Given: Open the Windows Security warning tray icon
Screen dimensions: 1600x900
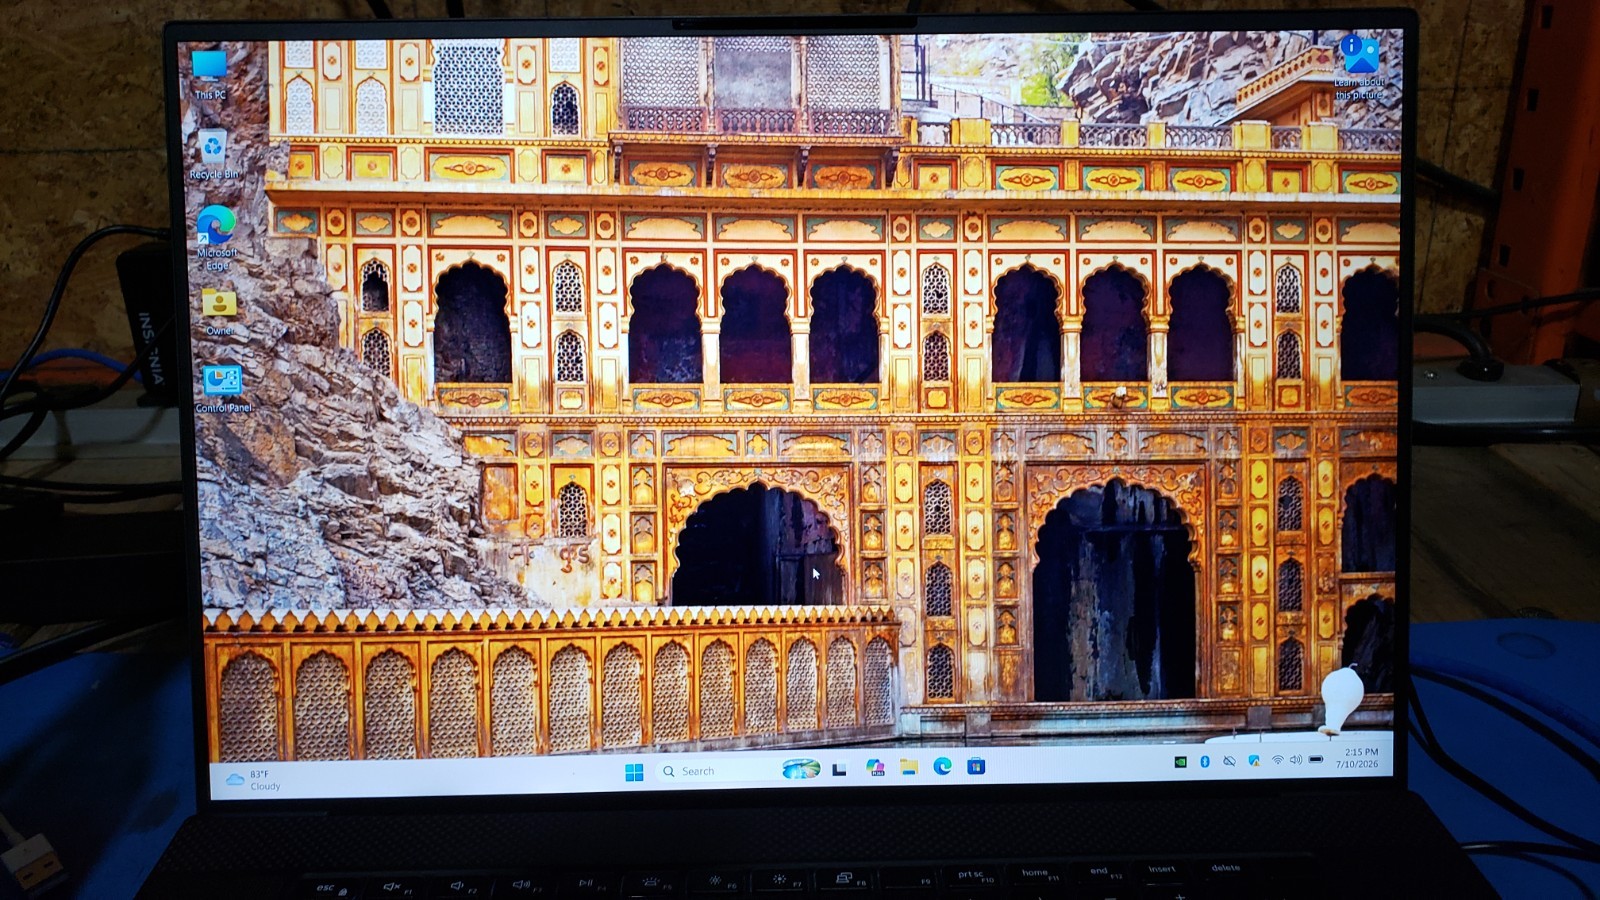Looking at the screenshot, I should (x=1254, y=761).
